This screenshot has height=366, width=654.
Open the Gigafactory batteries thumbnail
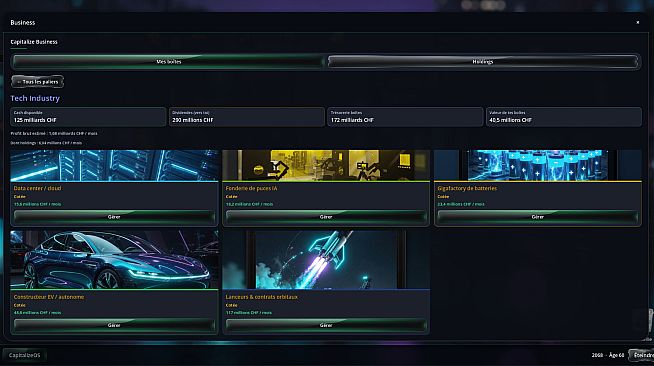tap(538, 165)
